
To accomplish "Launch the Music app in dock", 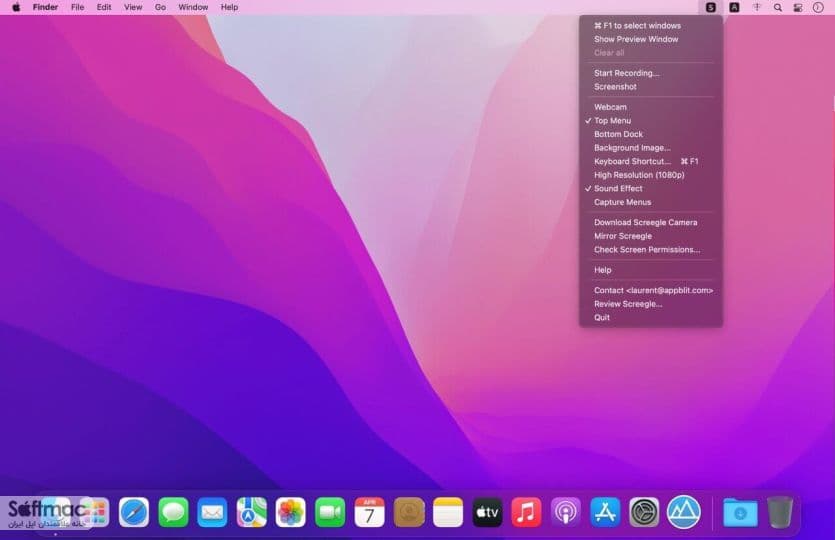I will (x=526, y=512).
